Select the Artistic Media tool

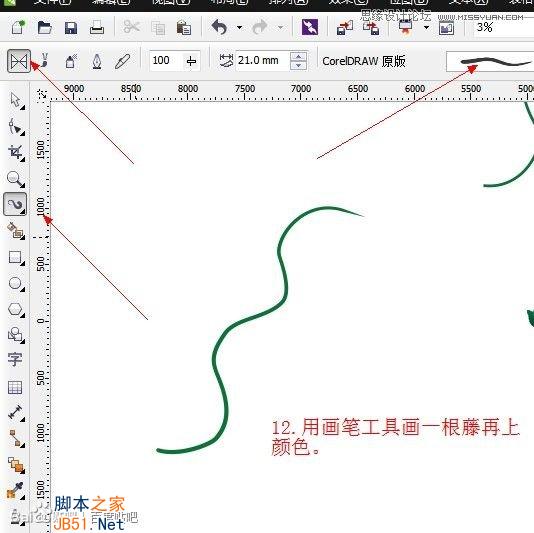[15, 204]
